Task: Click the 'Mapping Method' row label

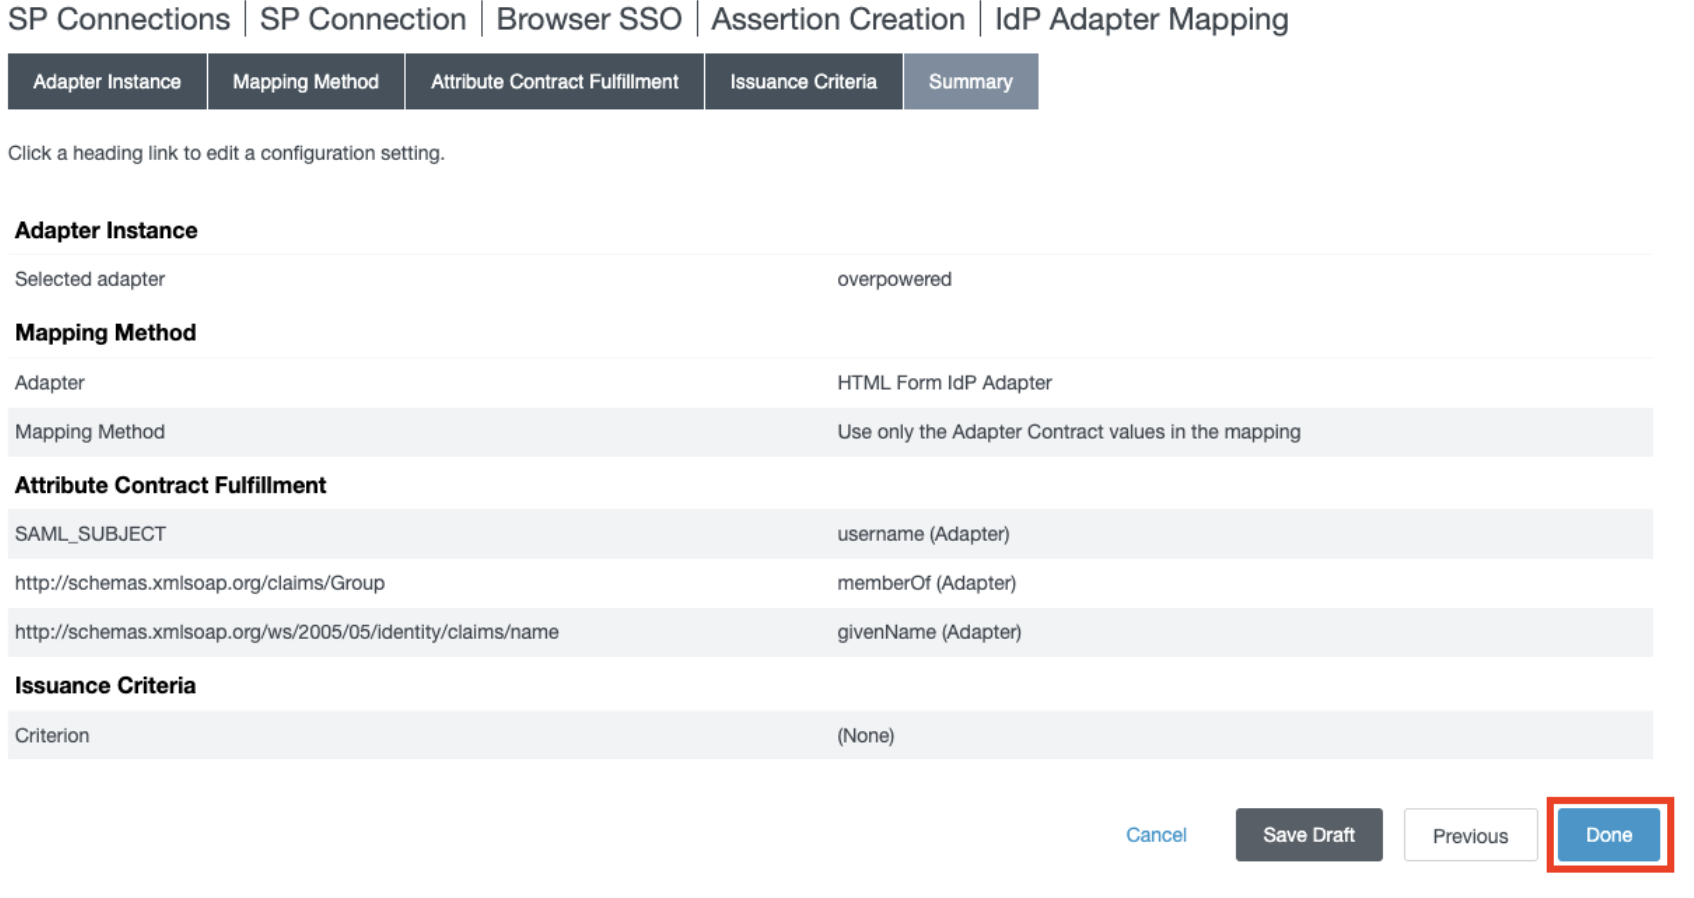Action: point(90,432)
